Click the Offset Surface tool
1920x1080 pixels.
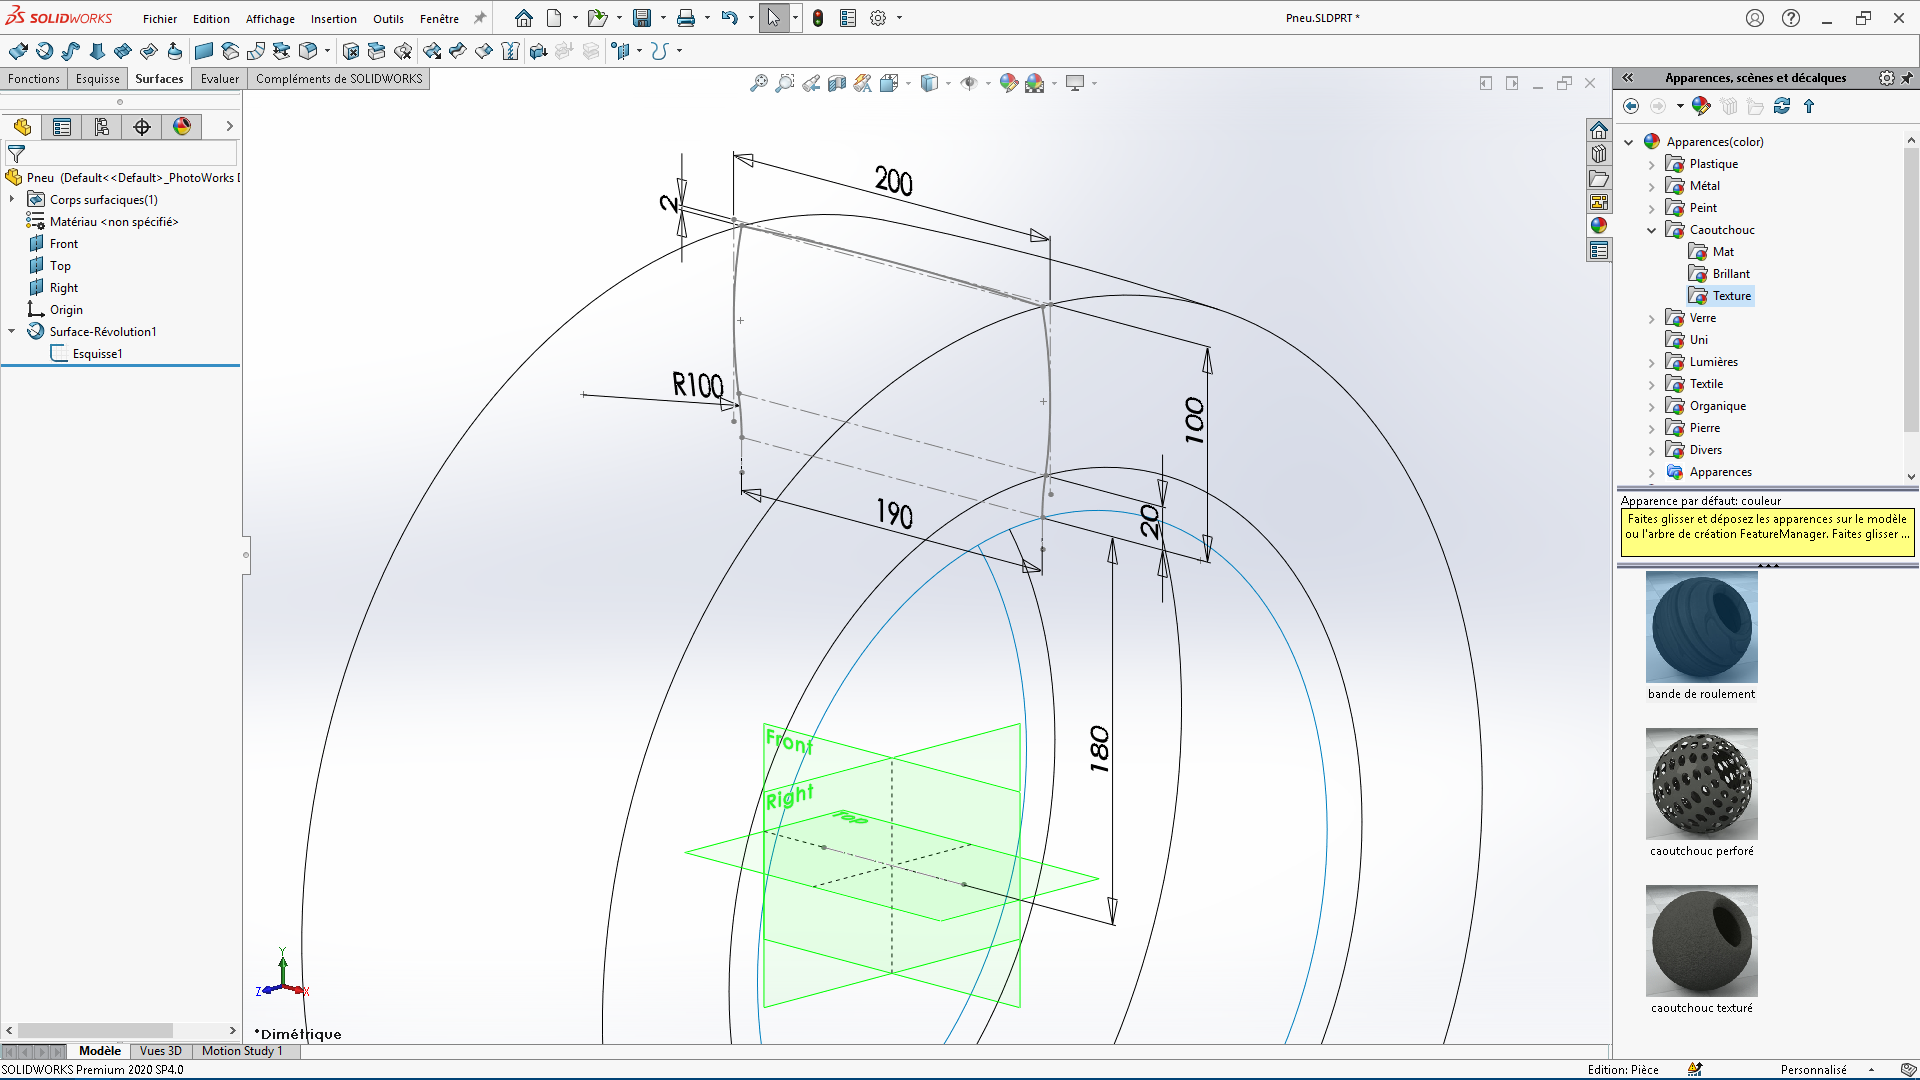coord(230,51)
